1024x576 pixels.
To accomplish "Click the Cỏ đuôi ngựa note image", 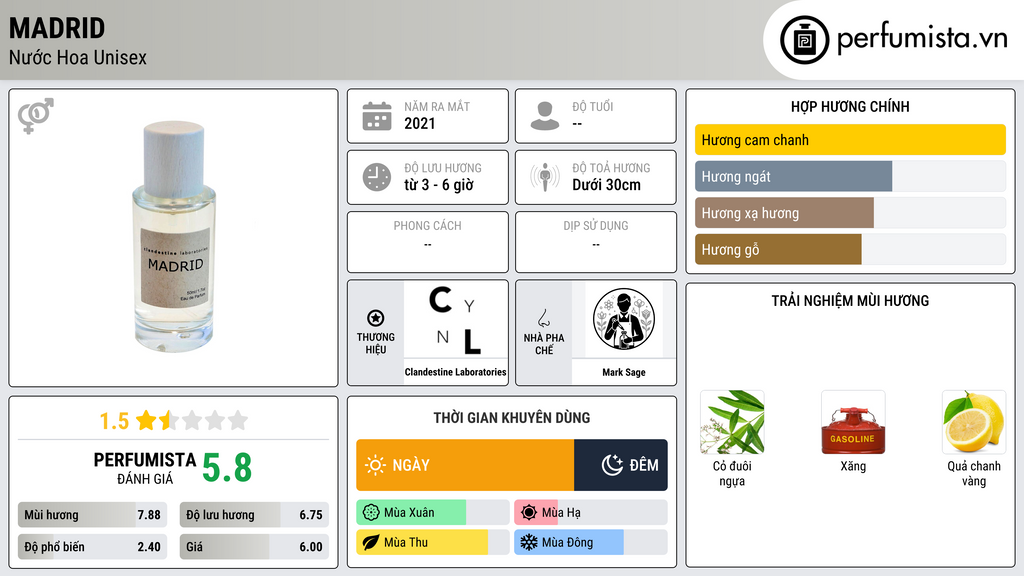I will (732, 423).
